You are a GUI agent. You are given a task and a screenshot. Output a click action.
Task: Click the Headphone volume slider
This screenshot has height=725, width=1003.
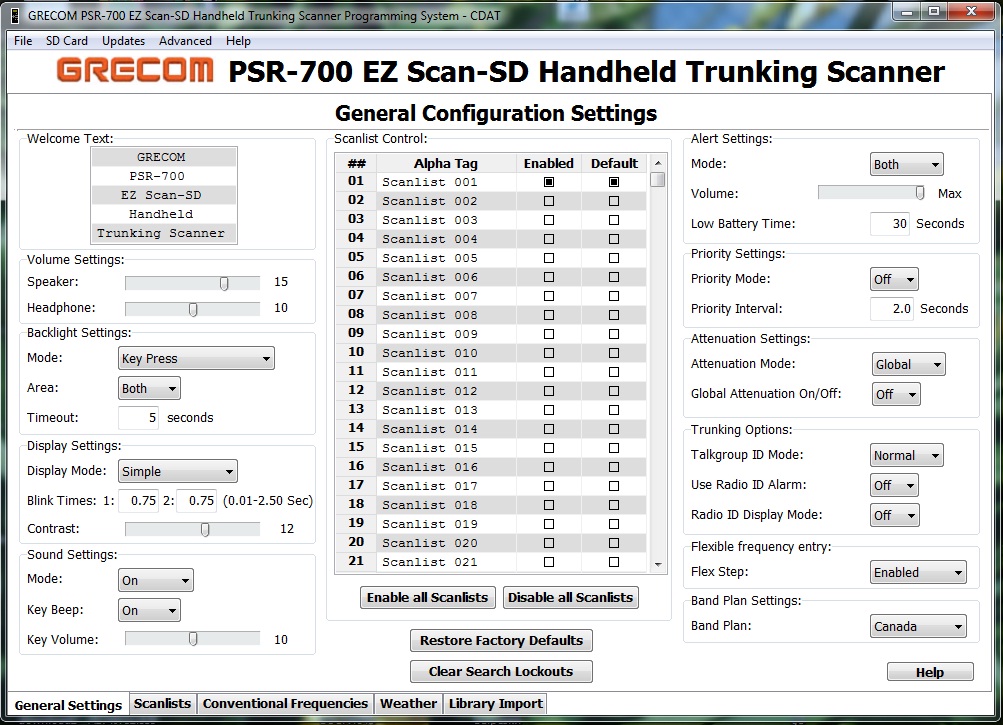tap(193, 309)
